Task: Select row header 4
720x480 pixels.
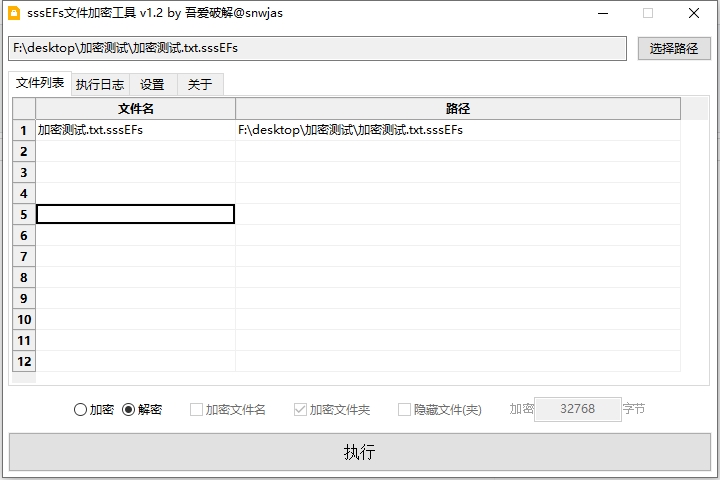Action: (x=24, y=193)
